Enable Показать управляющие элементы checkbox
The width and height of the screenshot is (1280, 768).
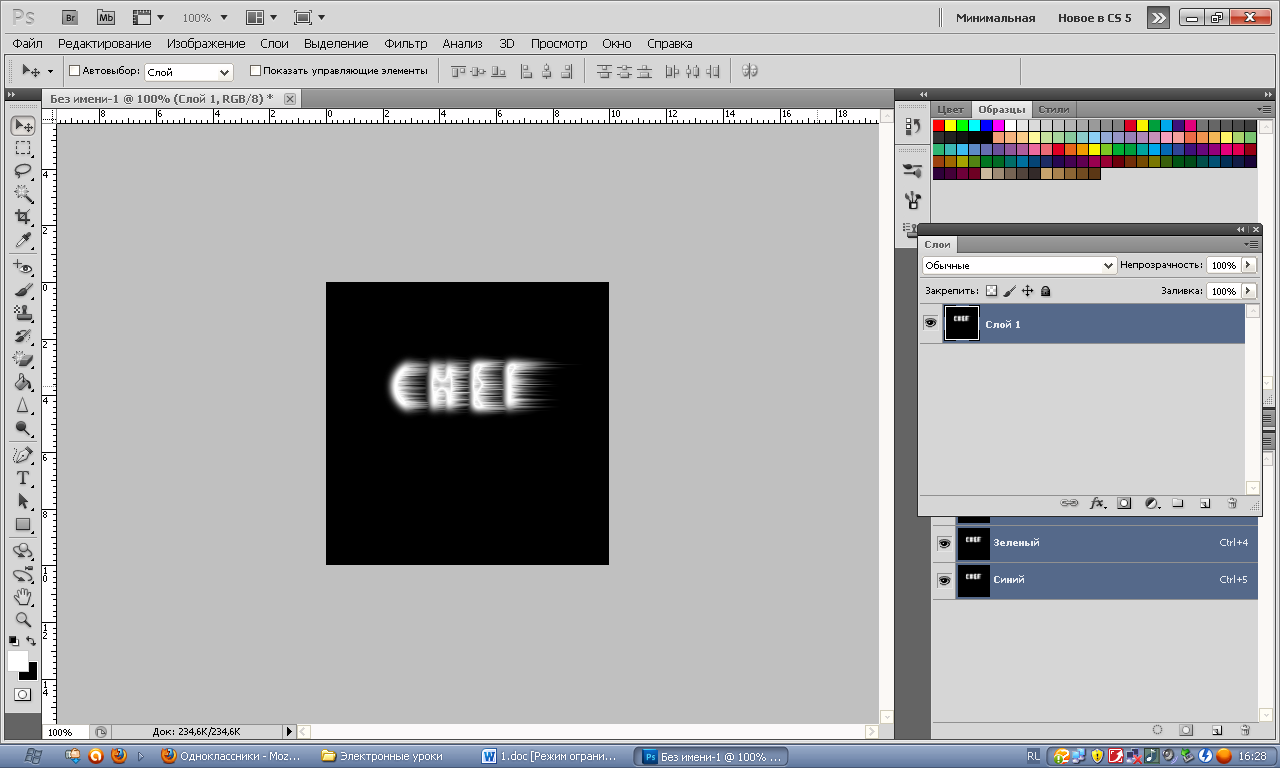255,71
